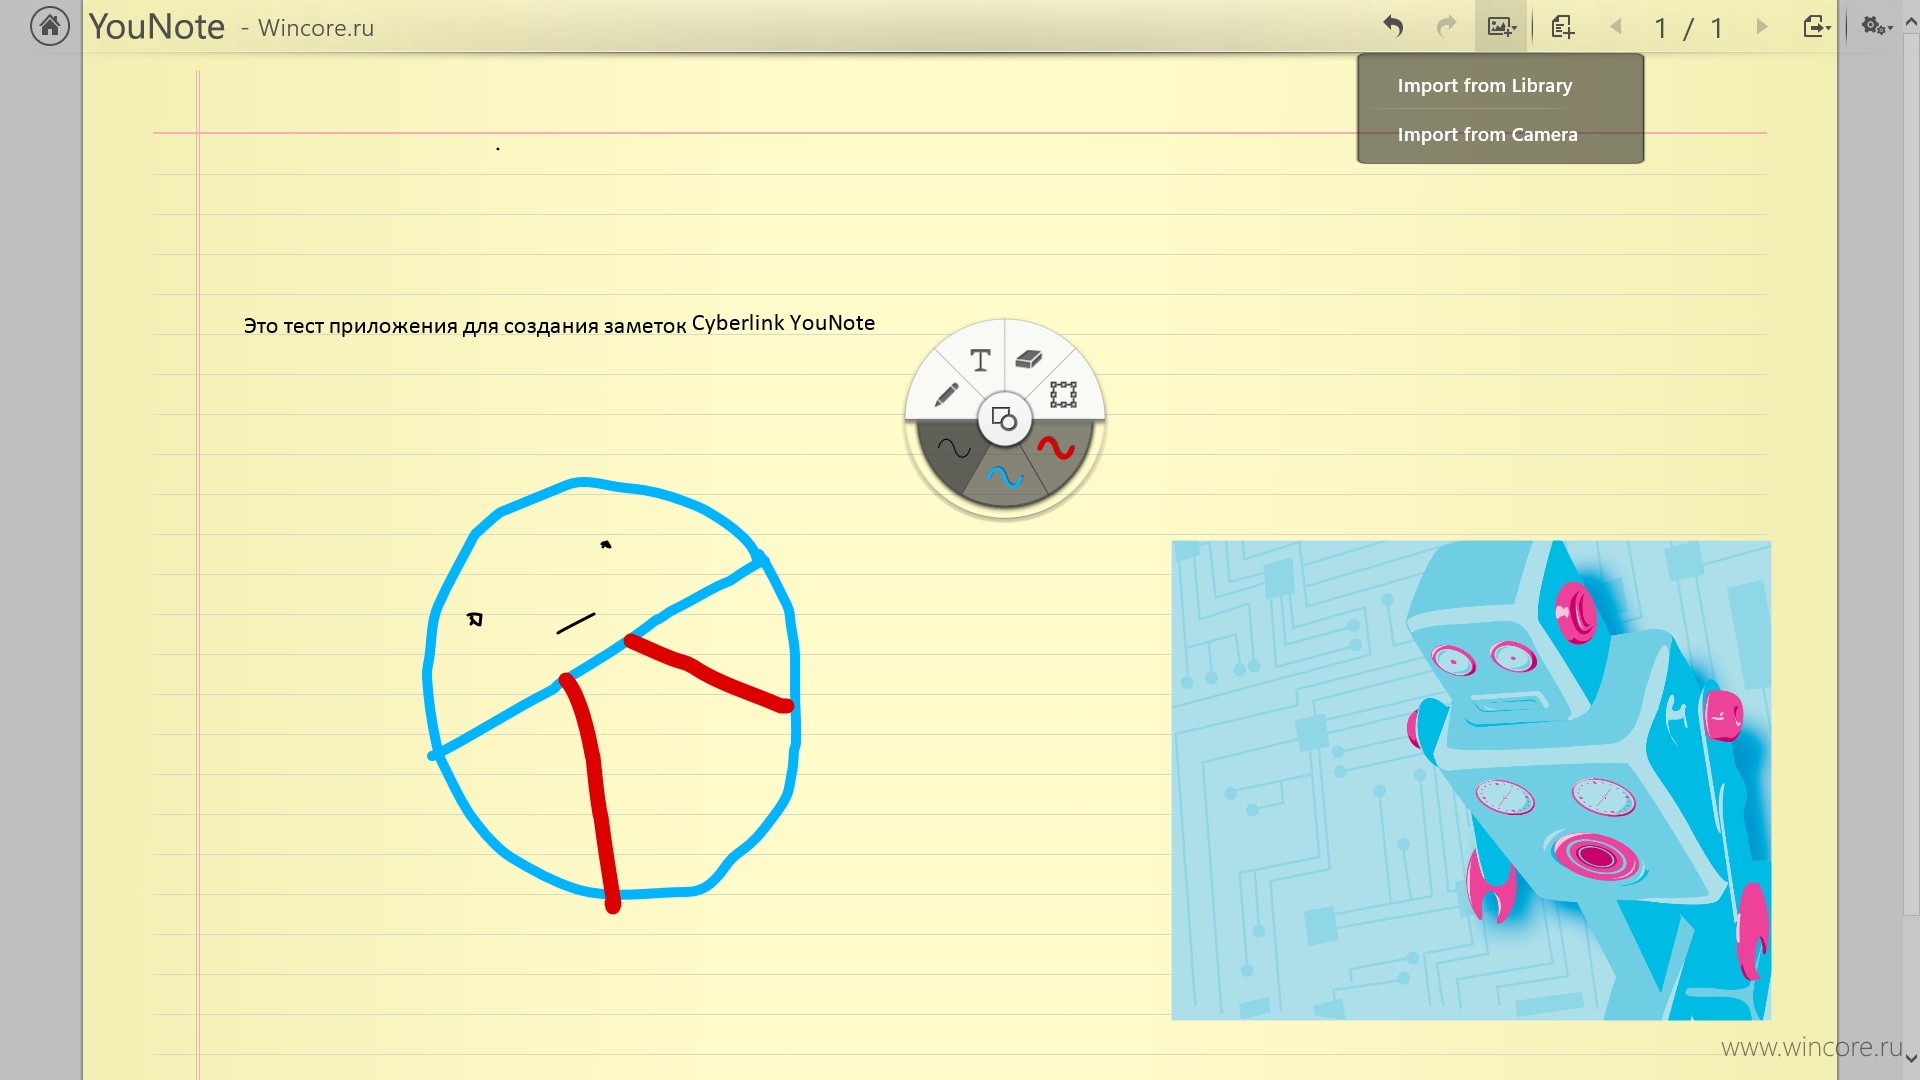
Task: Click the page counter 1 / 1
Action: pyautogui.click(x=1688, y=27)
